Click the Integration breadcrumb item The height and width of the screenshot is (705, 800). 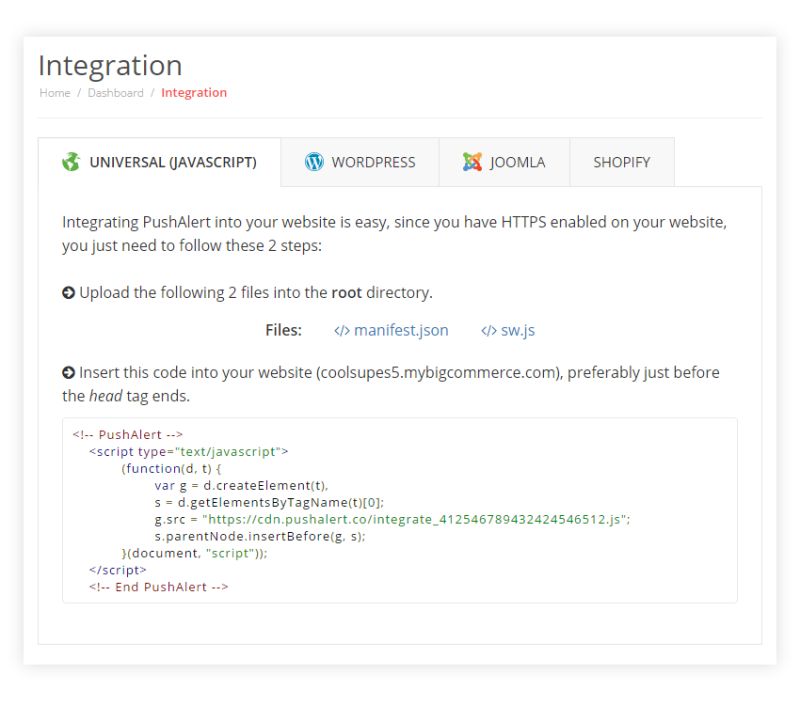[194, 93]
